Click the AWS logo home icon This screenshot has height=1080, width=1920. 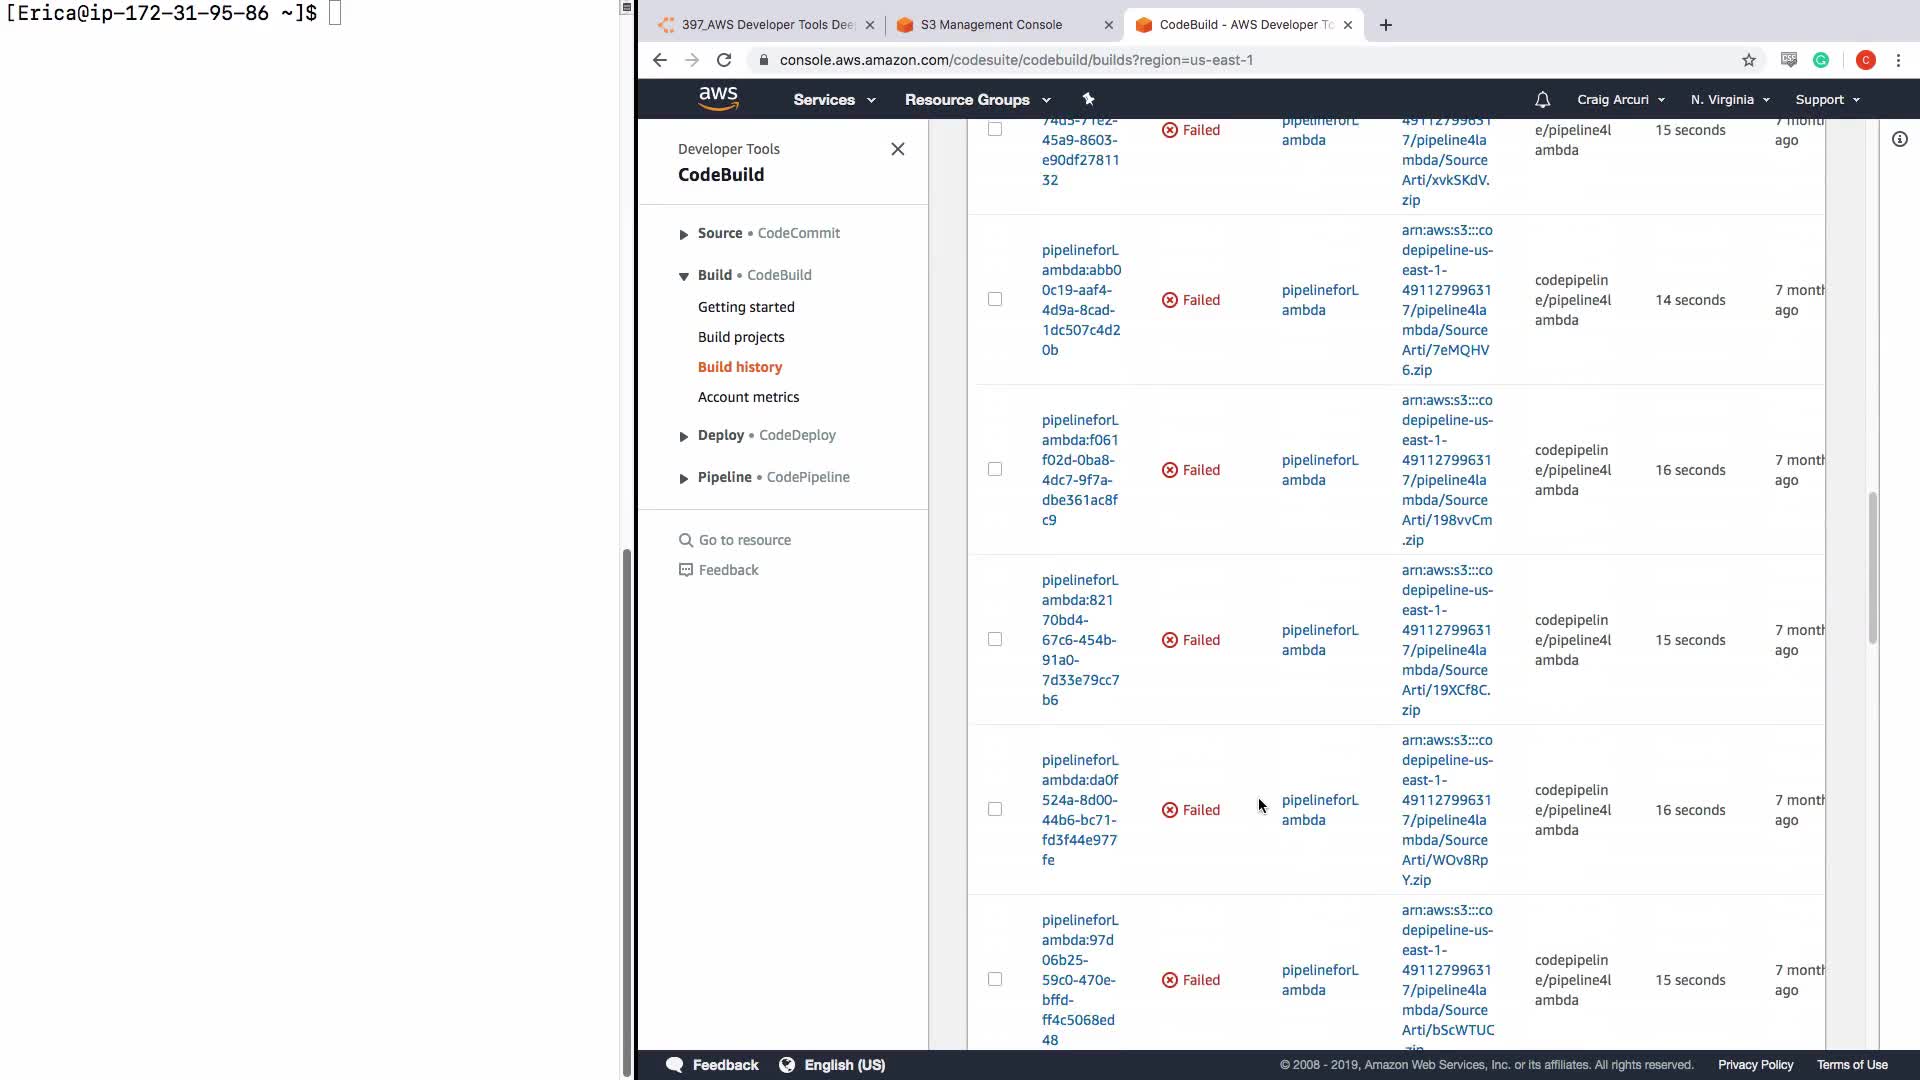pos(718,98)
